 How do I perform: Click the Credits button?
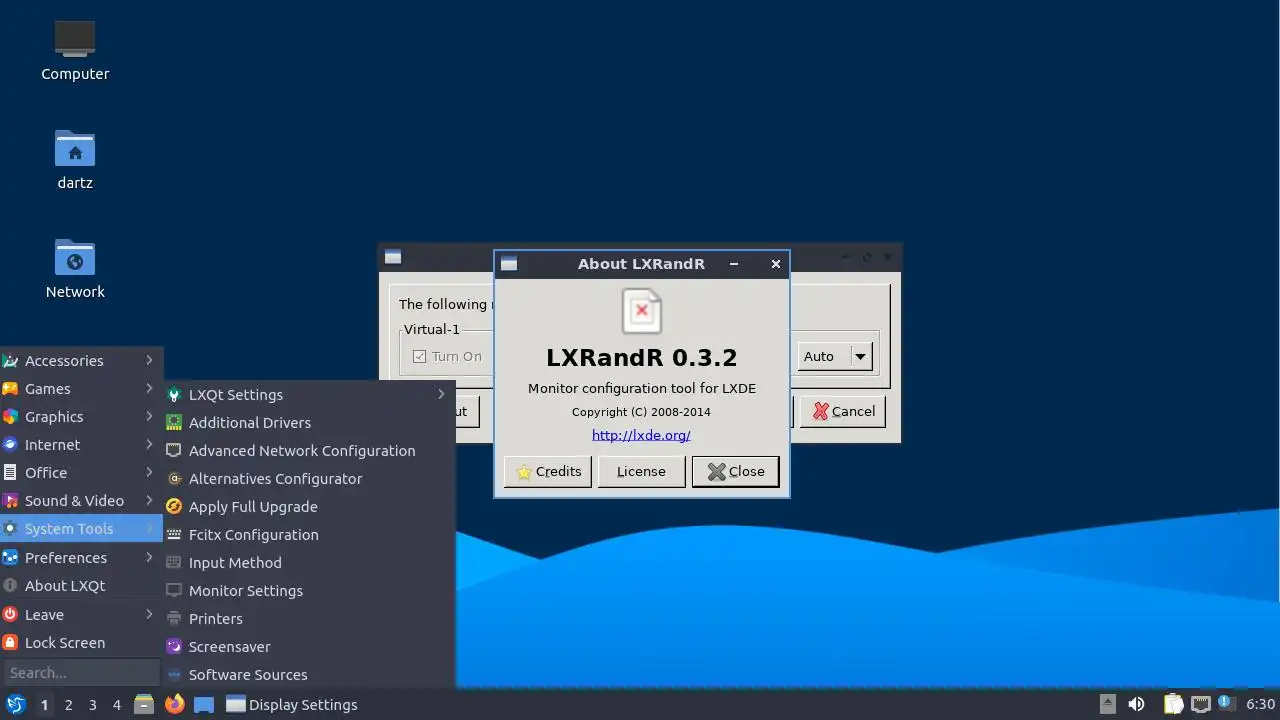coord(548,471)
